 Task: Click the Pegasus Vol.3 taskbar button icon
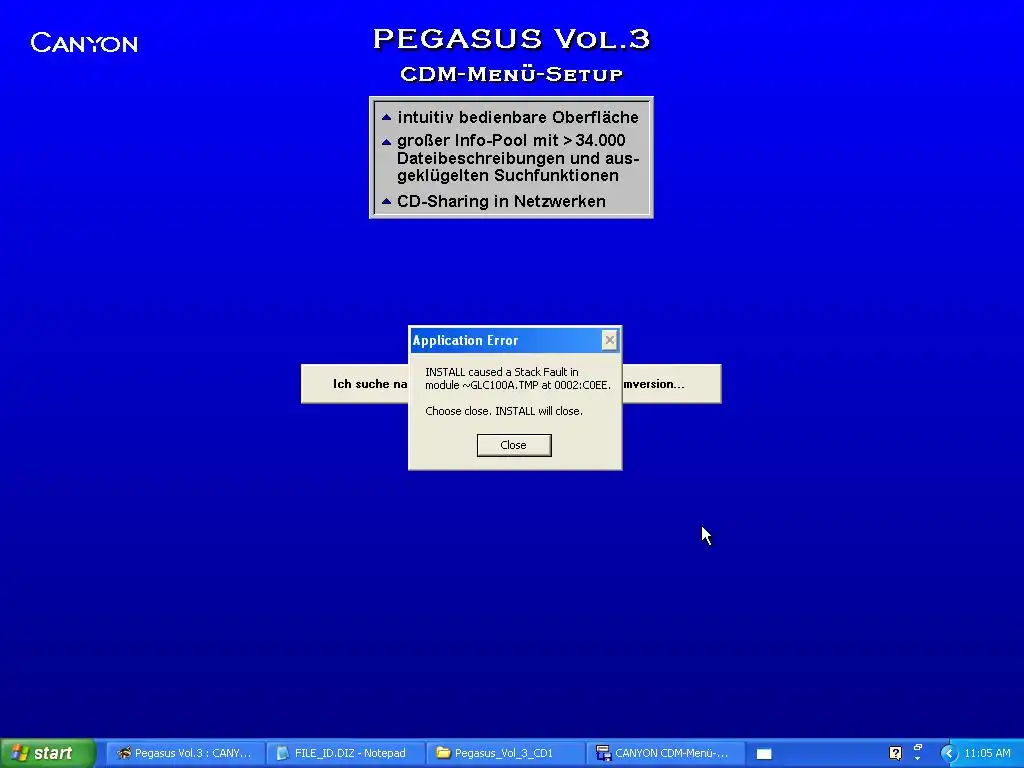(x=124, y=753)
